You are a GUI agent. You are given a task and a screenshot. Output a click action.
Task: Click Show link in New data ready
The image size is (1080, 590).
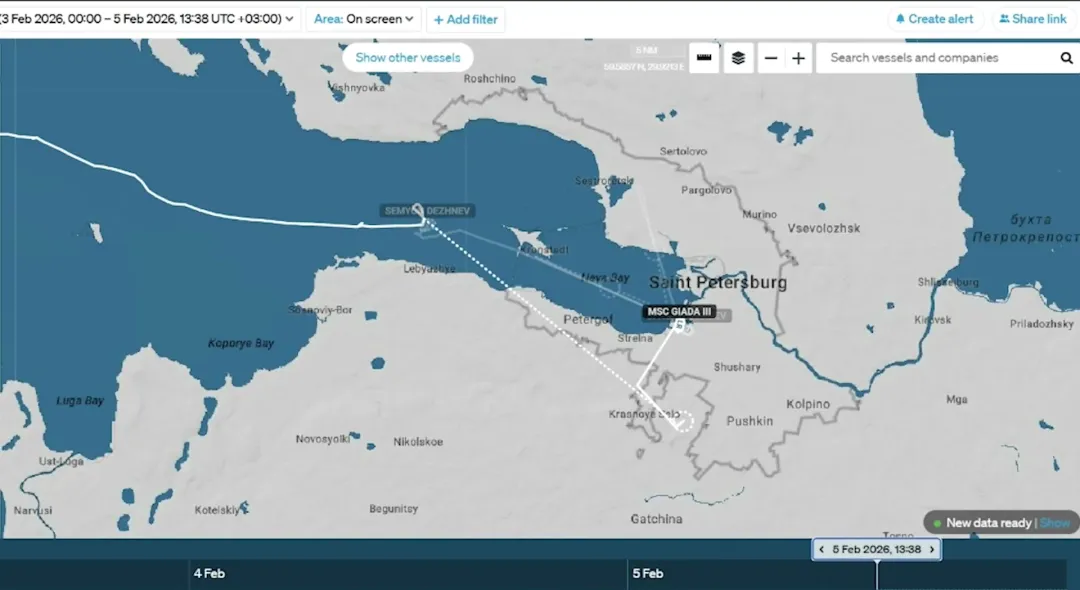pos(1054,523)
